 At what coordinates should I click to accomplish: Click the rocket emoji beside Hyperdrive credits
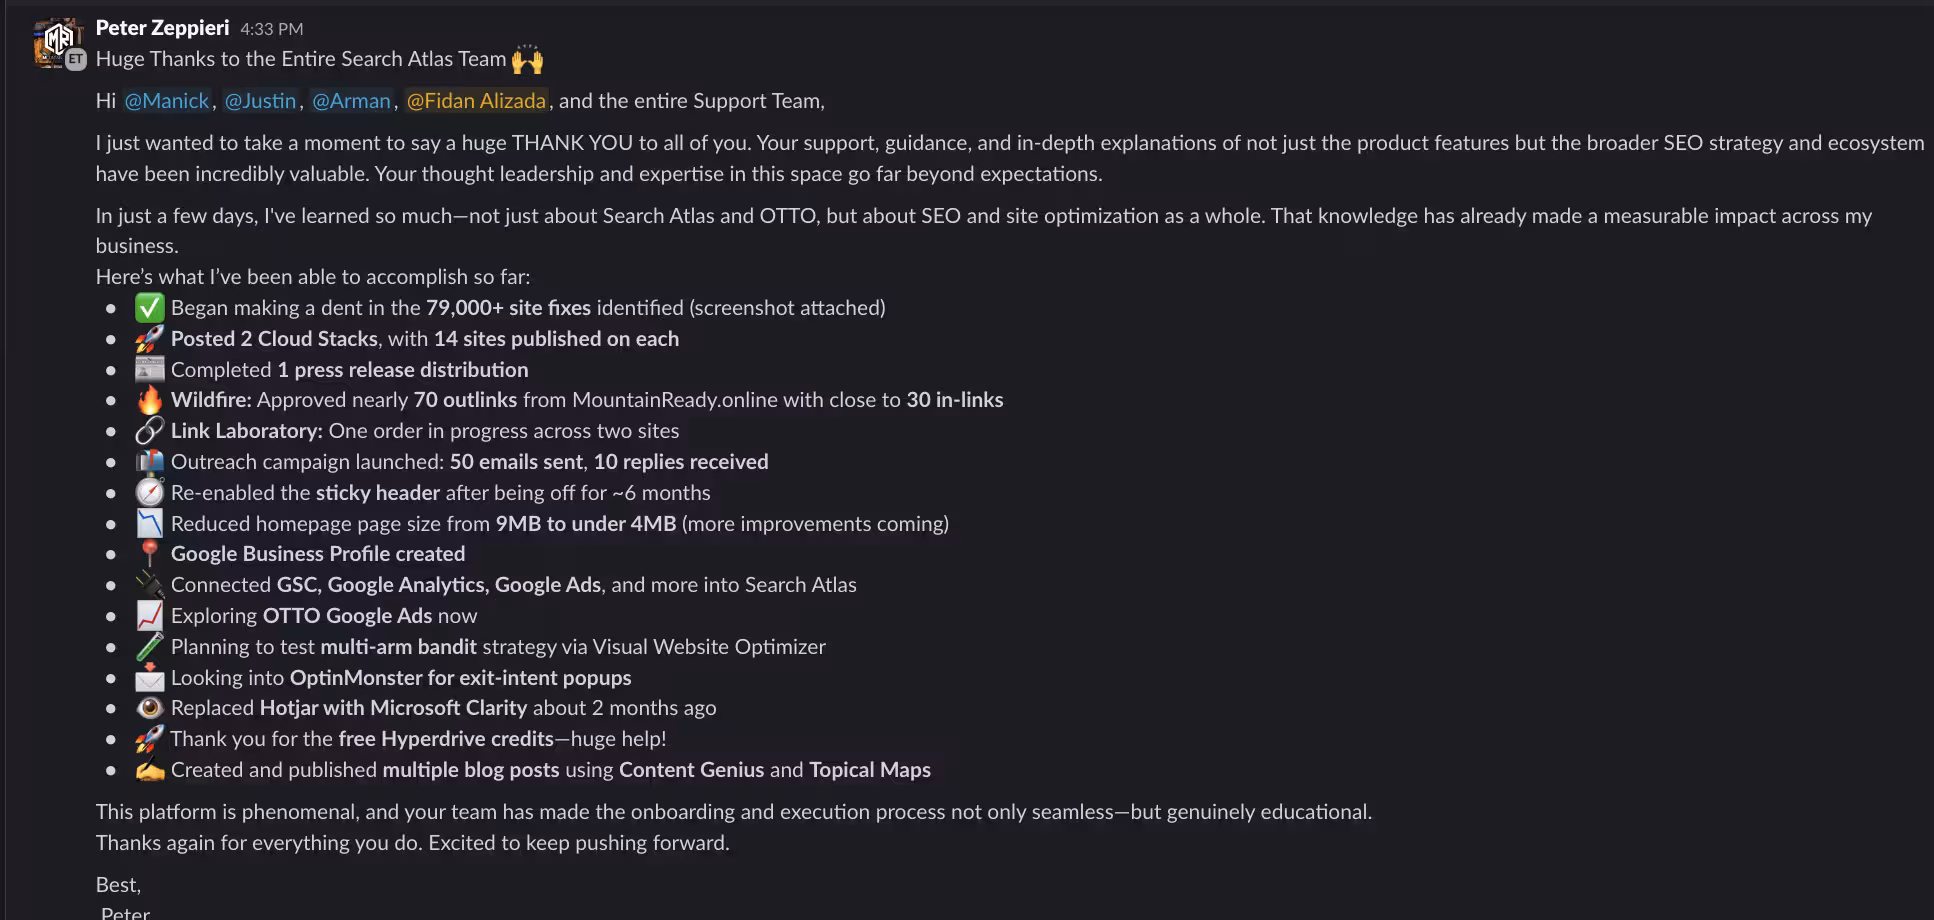pos(149,739)
